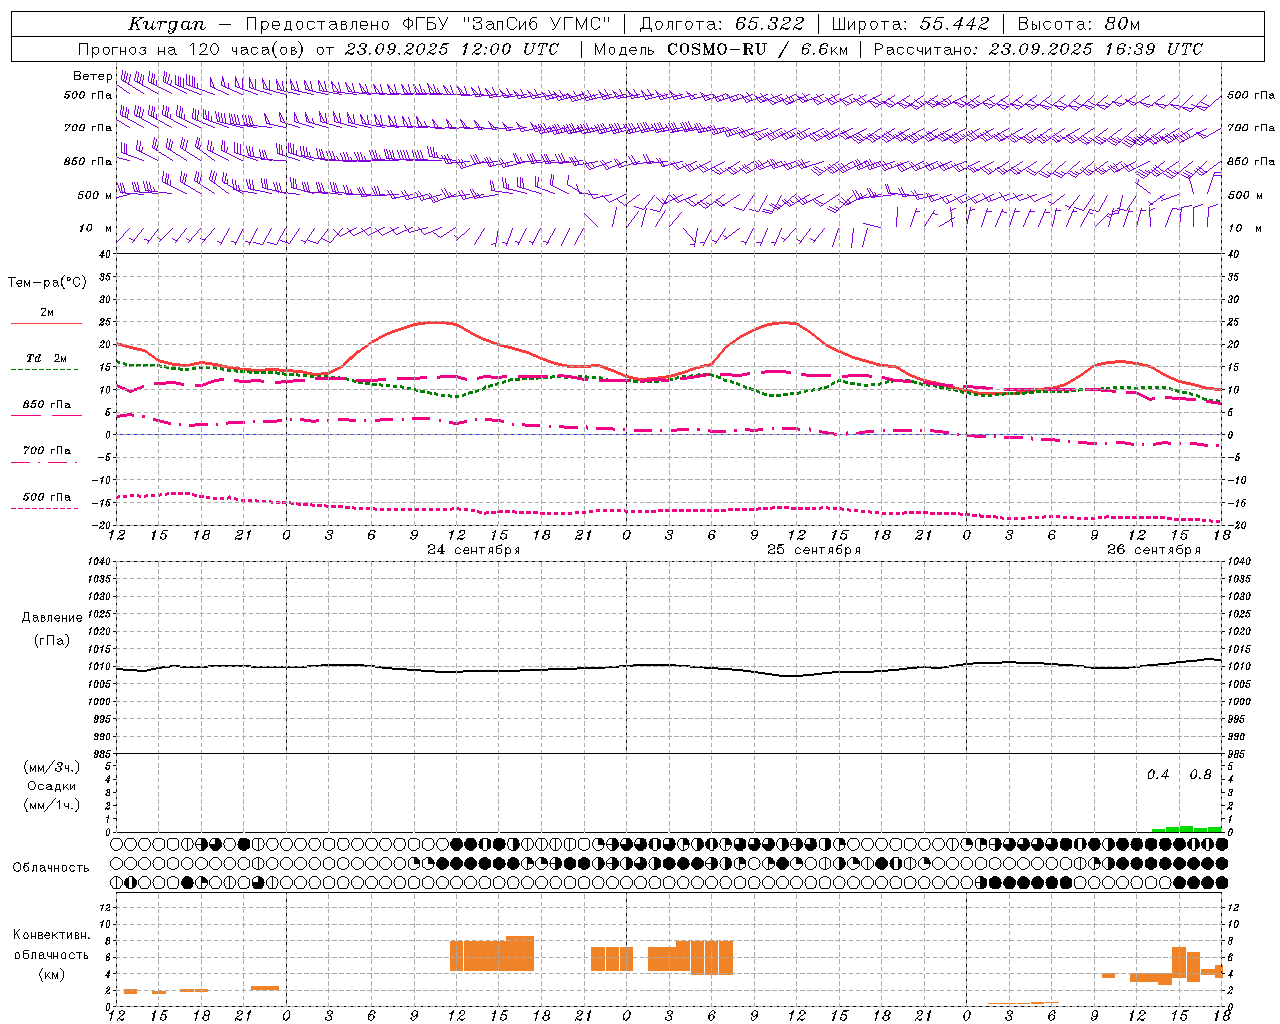Viewport: 1280px width, 1024px height.
Task: Select the "Td 2м" dew point legend entry
Action: pos(47,358)
